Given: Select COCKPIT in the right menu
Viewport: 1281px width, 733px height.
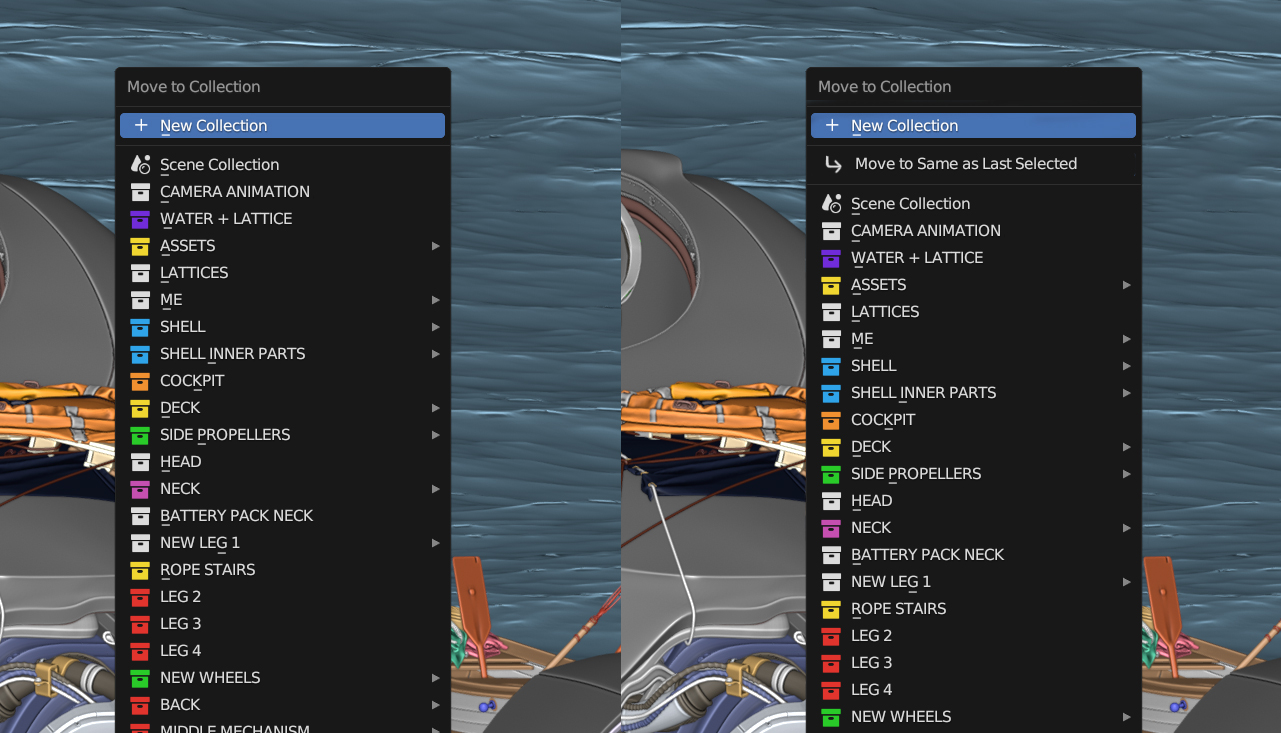Looking at the screenshot, I should click(x=973, y=420).
